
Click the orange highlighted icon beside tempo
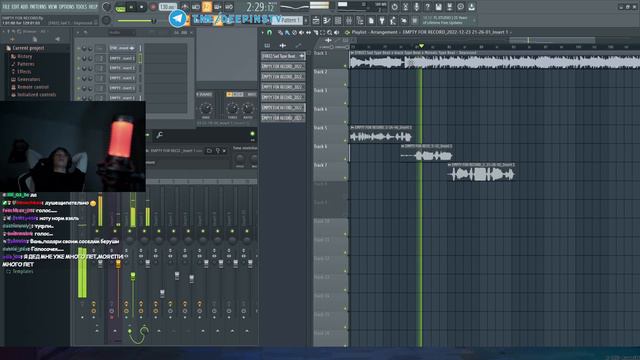click(207, 7)
